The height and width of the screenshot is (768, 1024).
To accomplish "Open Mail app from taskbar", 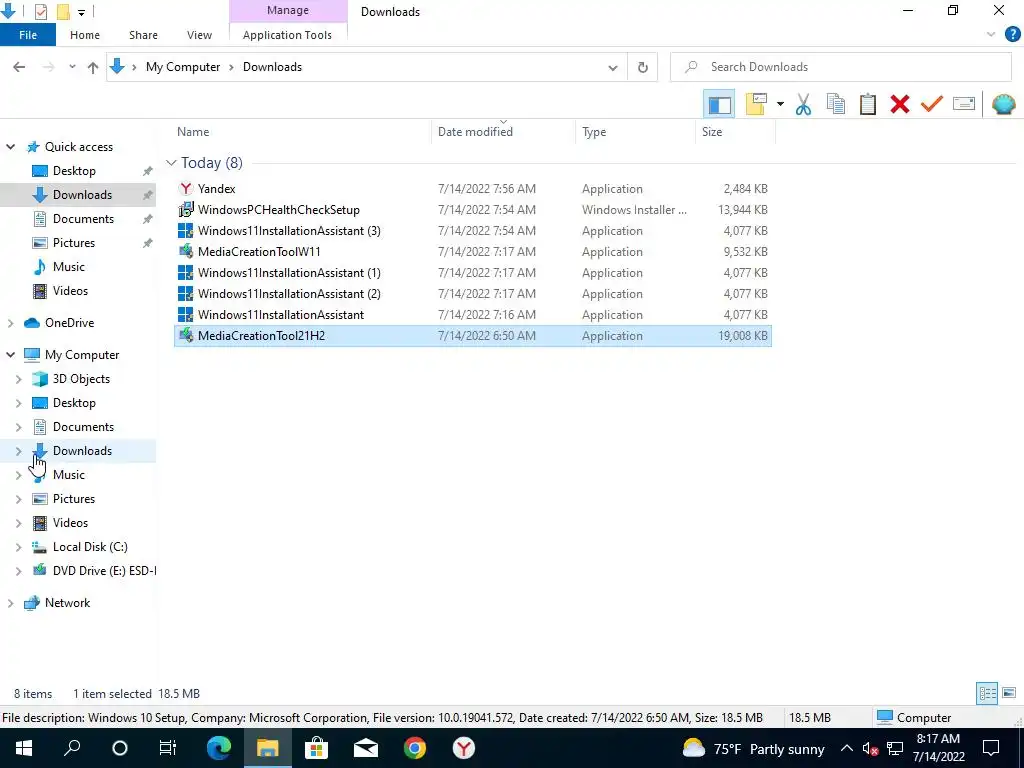I will point(366,748).
